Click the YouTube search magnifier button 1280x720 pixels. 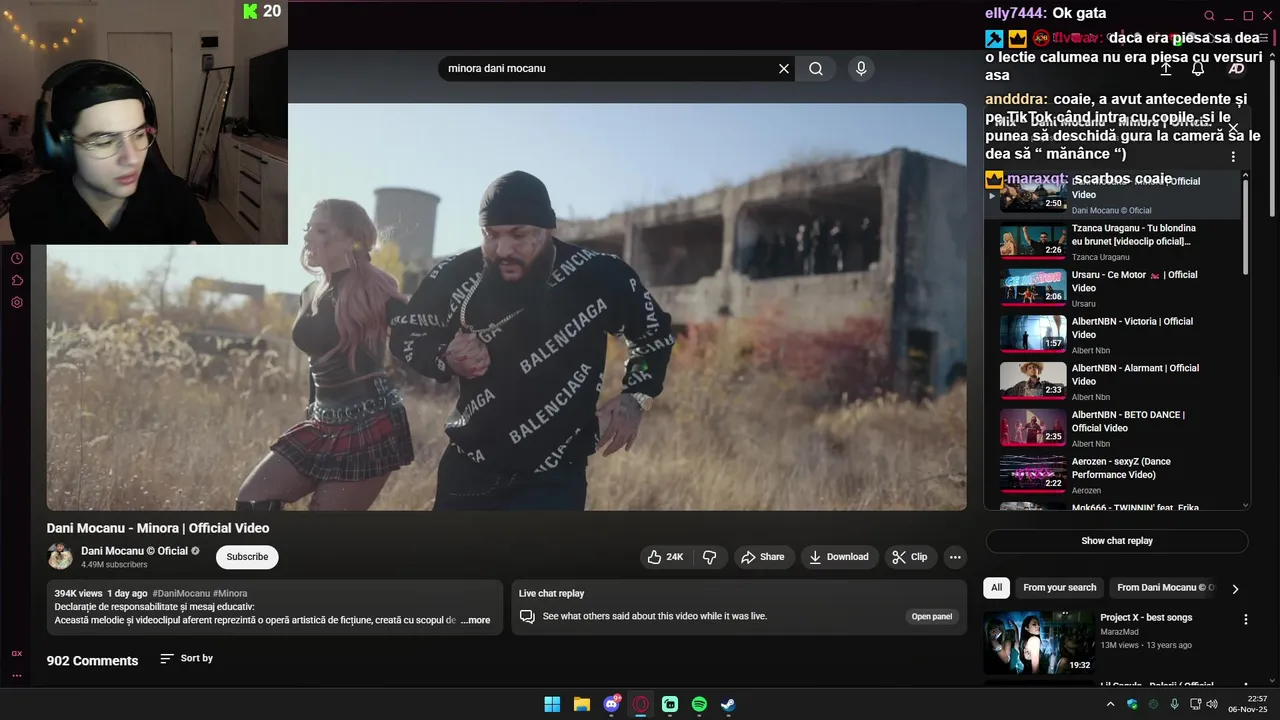[x=816, y=69]
